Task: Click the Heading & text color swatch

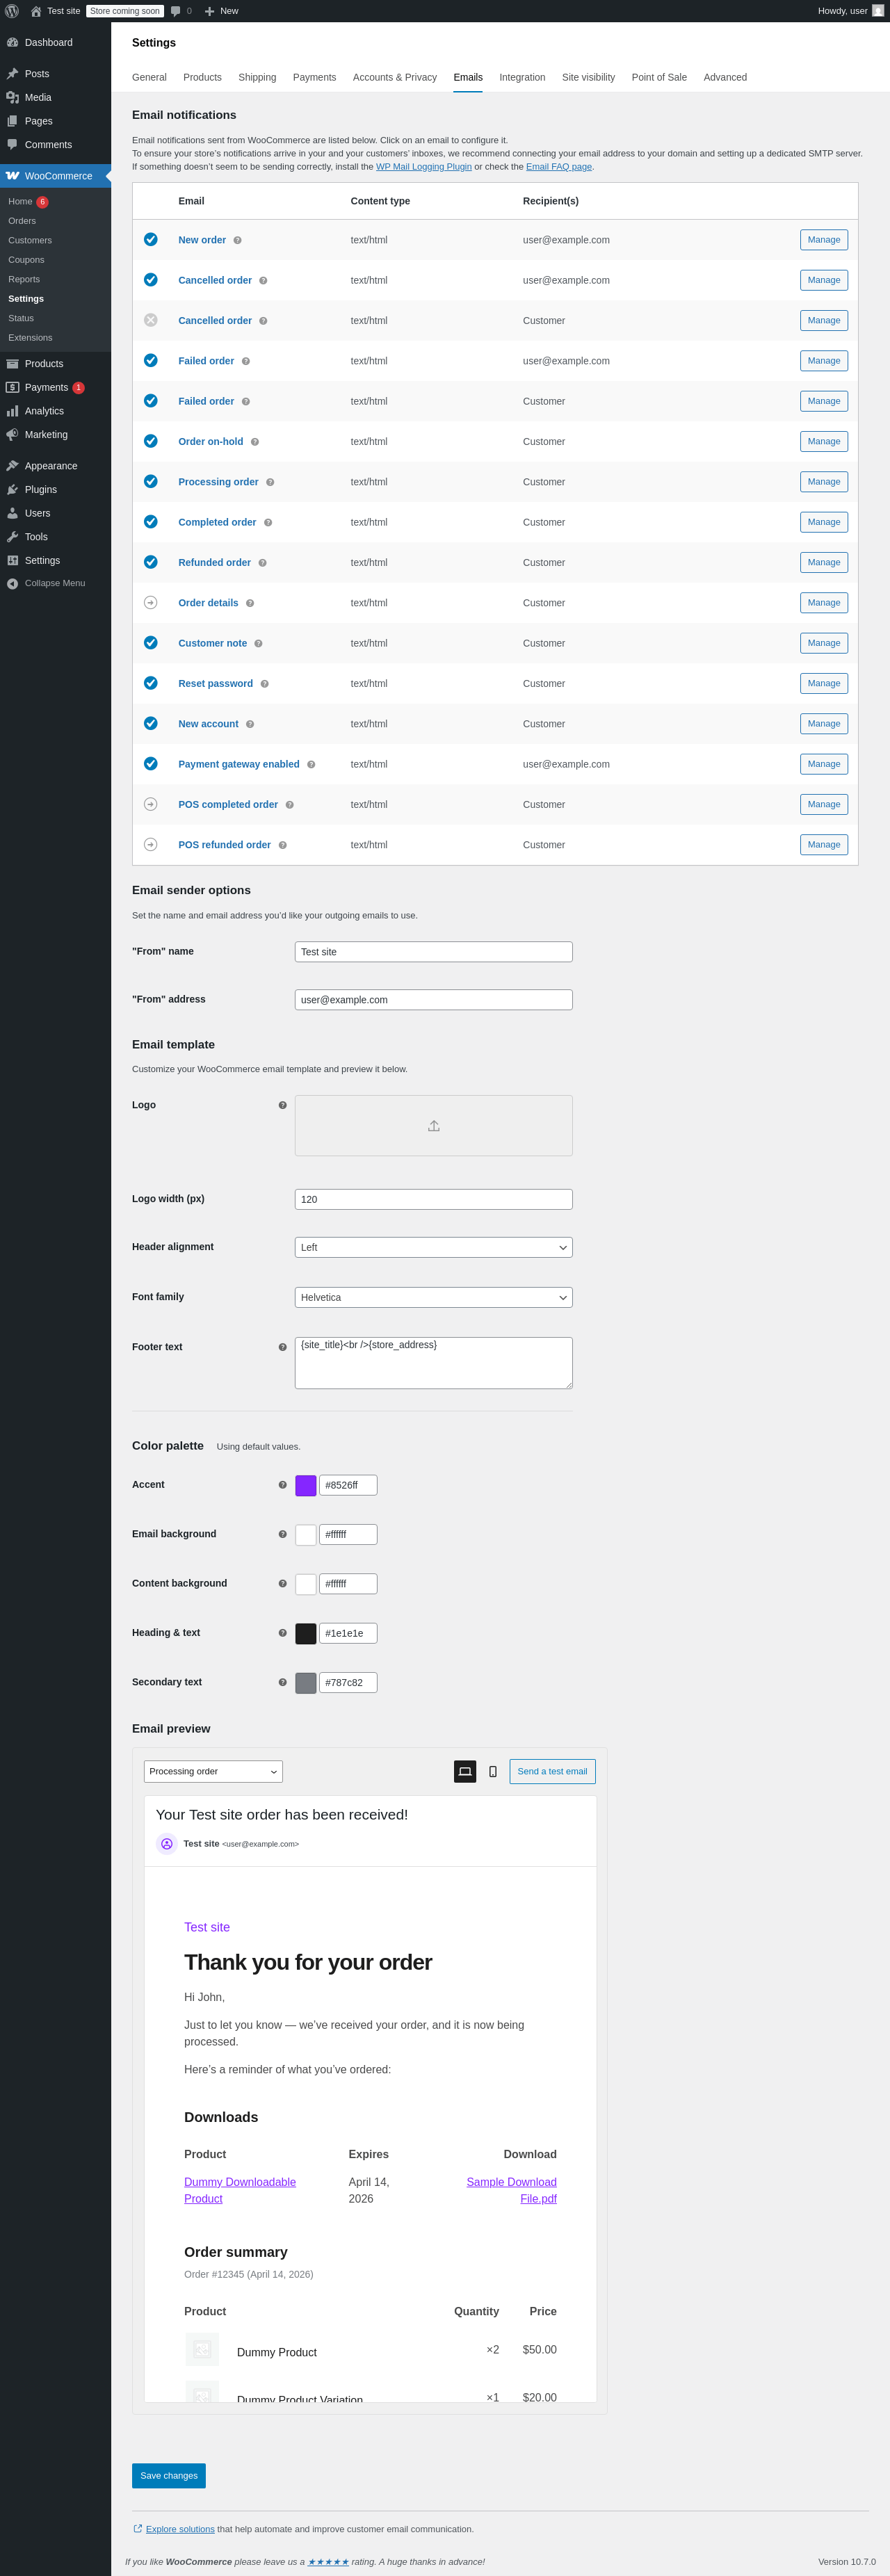Action: click(x=306, y=1633)
